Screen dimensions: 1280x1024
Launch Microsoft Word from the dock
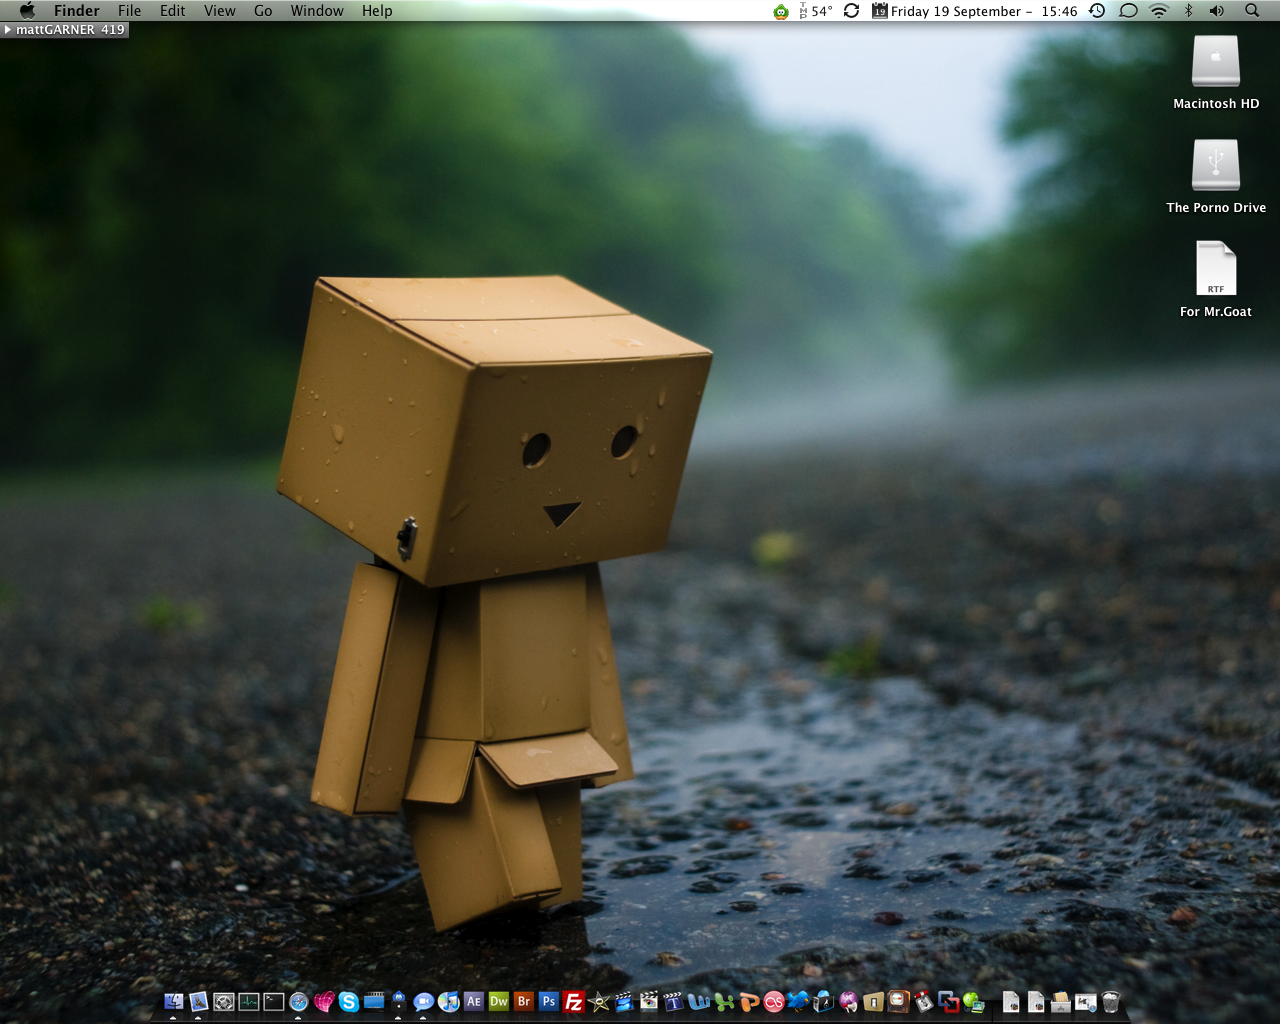699,1001
